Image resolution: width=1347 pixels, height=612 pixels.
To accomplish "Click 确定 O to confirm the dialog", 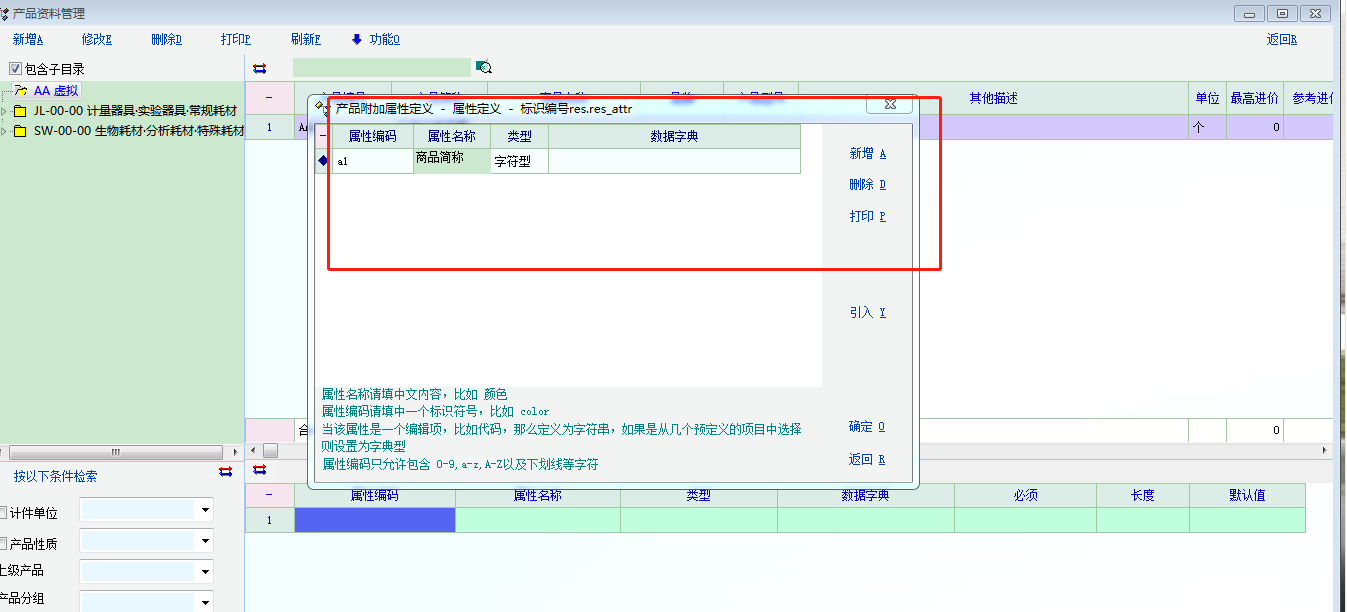I will 867,427.
